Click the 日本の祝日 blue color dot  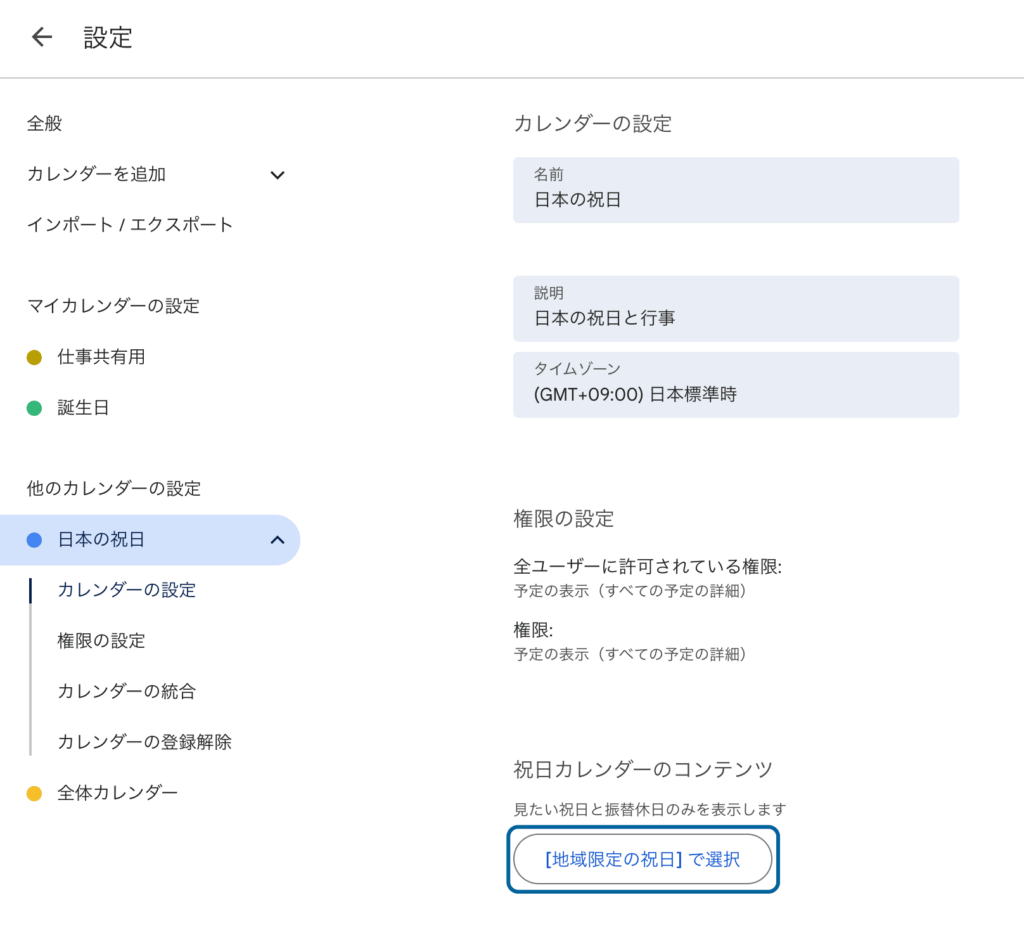tap(34, 540)
